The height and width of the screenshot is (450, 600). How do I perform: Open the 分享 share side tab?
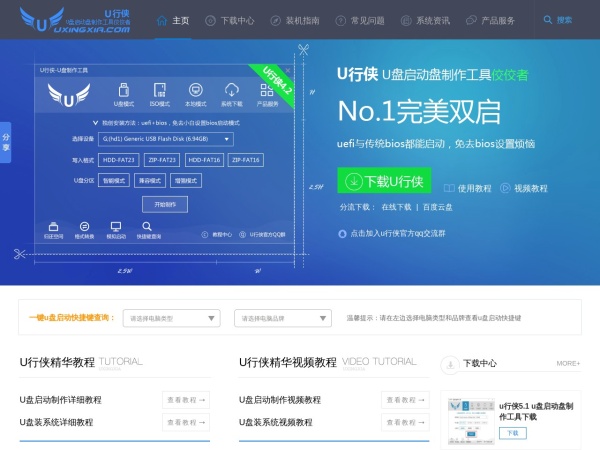[x=5, y=142]
